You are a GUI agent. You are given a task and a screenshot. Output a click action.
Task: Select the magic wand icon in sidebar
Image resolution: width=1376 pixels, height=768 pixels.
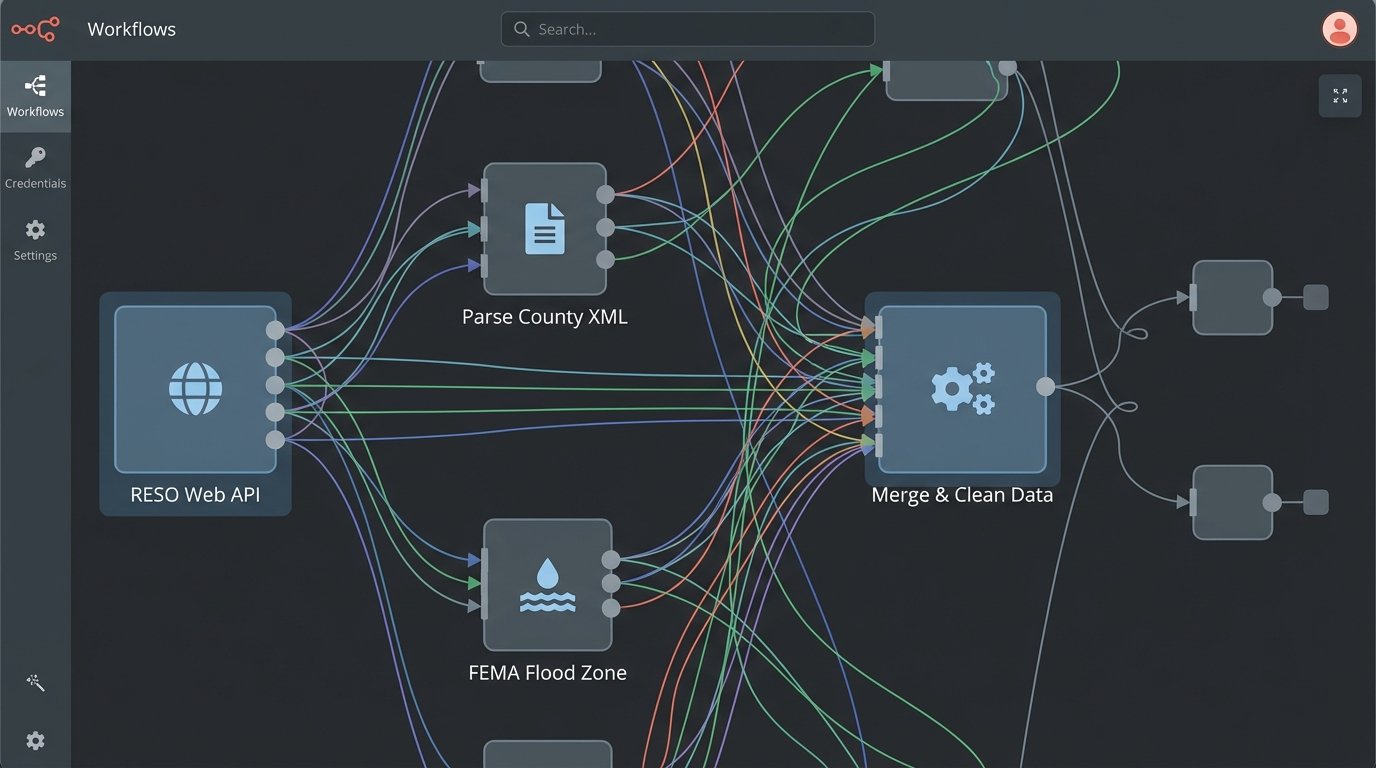pyautogui.click(x=35, y=682)
